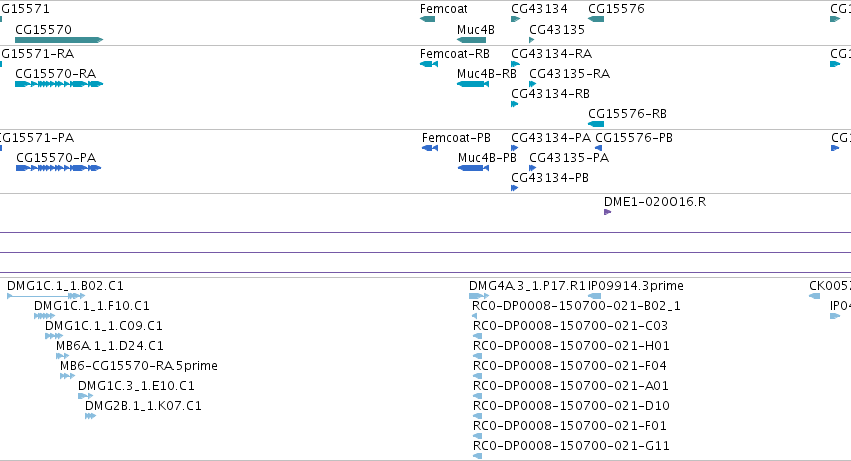Image resolution: width=851 pixels, height=461 pixels.
Task: Click the DMG1C.1_1.C09.C1 EST label
Action: (x=104, y=326)
